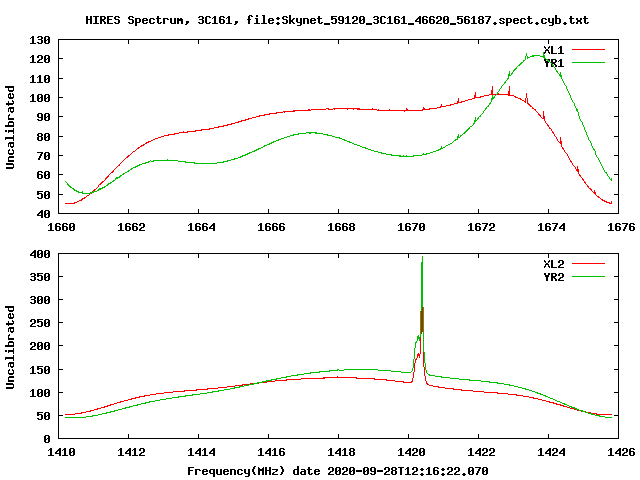Click the 350 y-axis tick label
640x480 pixels.
tap(40, 277)
